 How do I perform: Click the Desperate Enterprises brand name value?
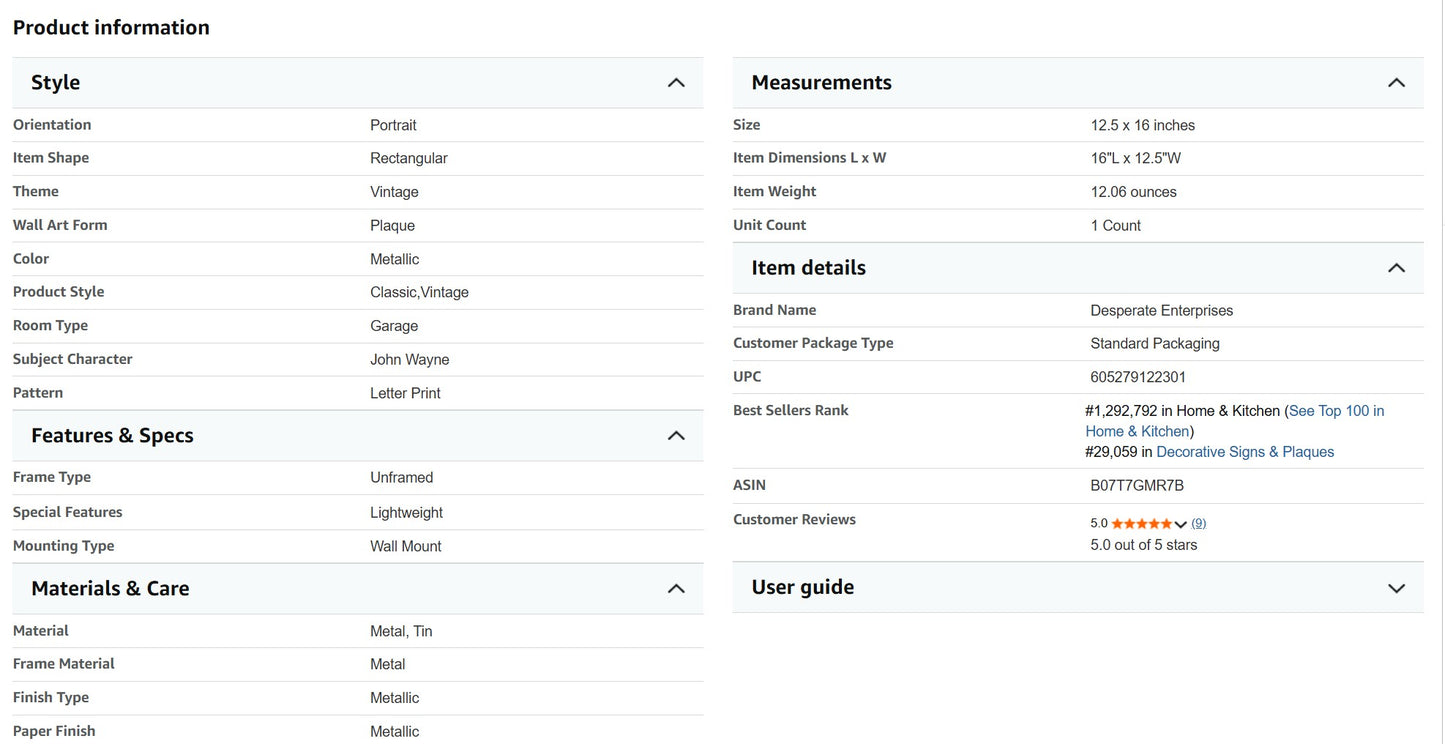pyautogui.click(x=1161, y=311)
